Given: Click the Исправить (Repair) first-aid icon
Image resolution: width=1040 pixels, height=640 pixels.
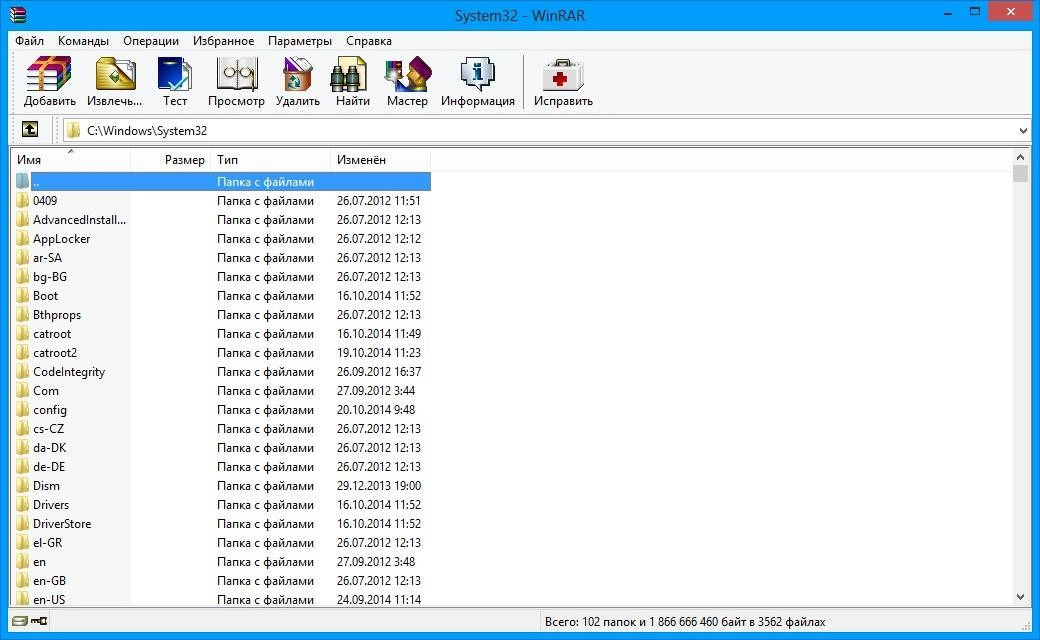Looking at the screenshot, I should pyautogui.click(x=563, y=81).
